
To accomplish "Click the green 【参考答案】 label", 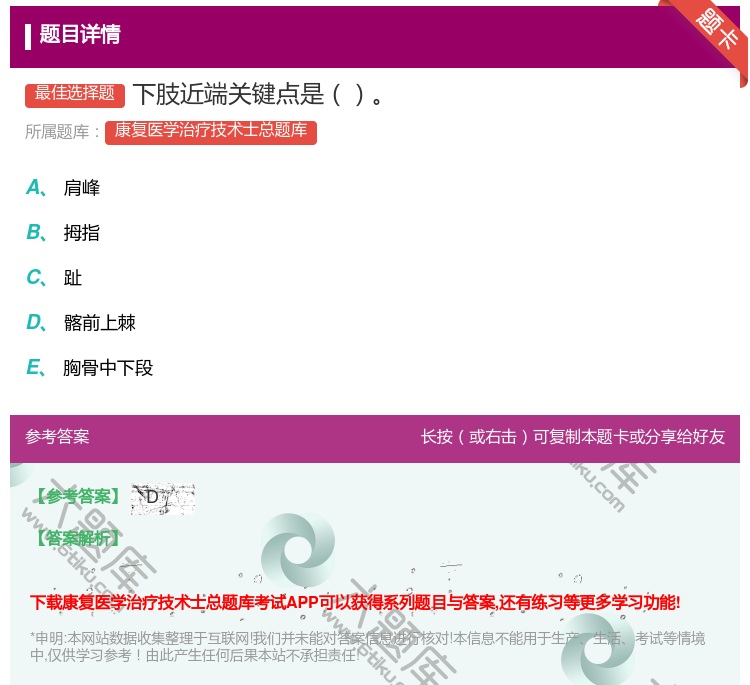I will pyautogui.click(x=79, y=497).
